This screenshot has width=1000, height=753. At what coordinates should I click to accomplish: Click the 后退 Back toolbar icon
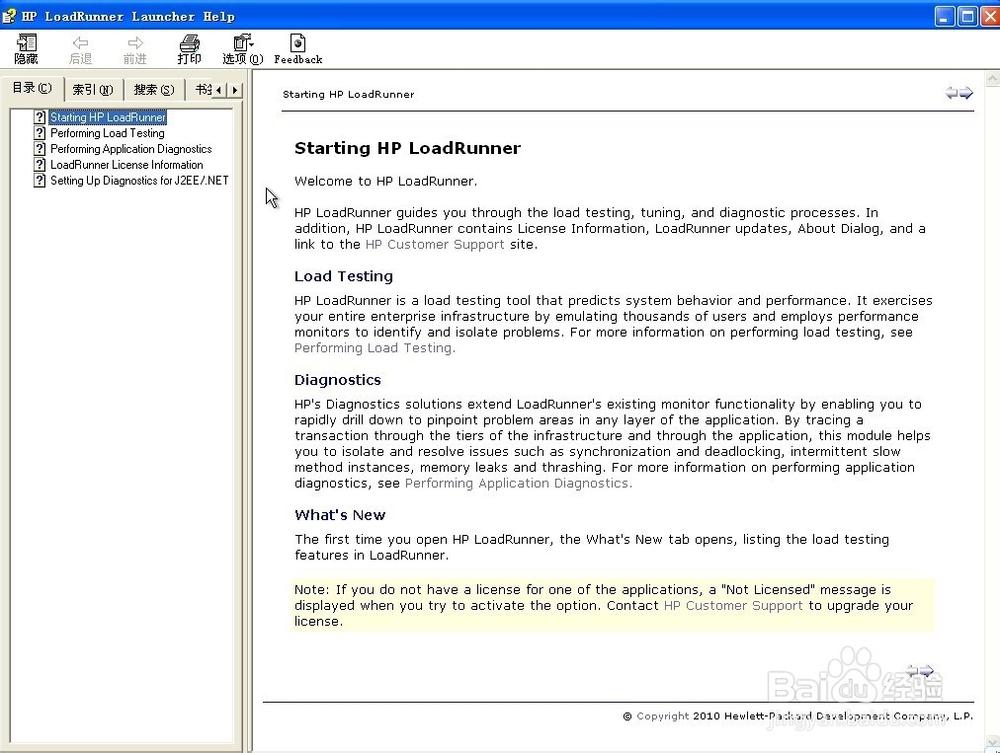pyautogui.click(x=80, y=47)
